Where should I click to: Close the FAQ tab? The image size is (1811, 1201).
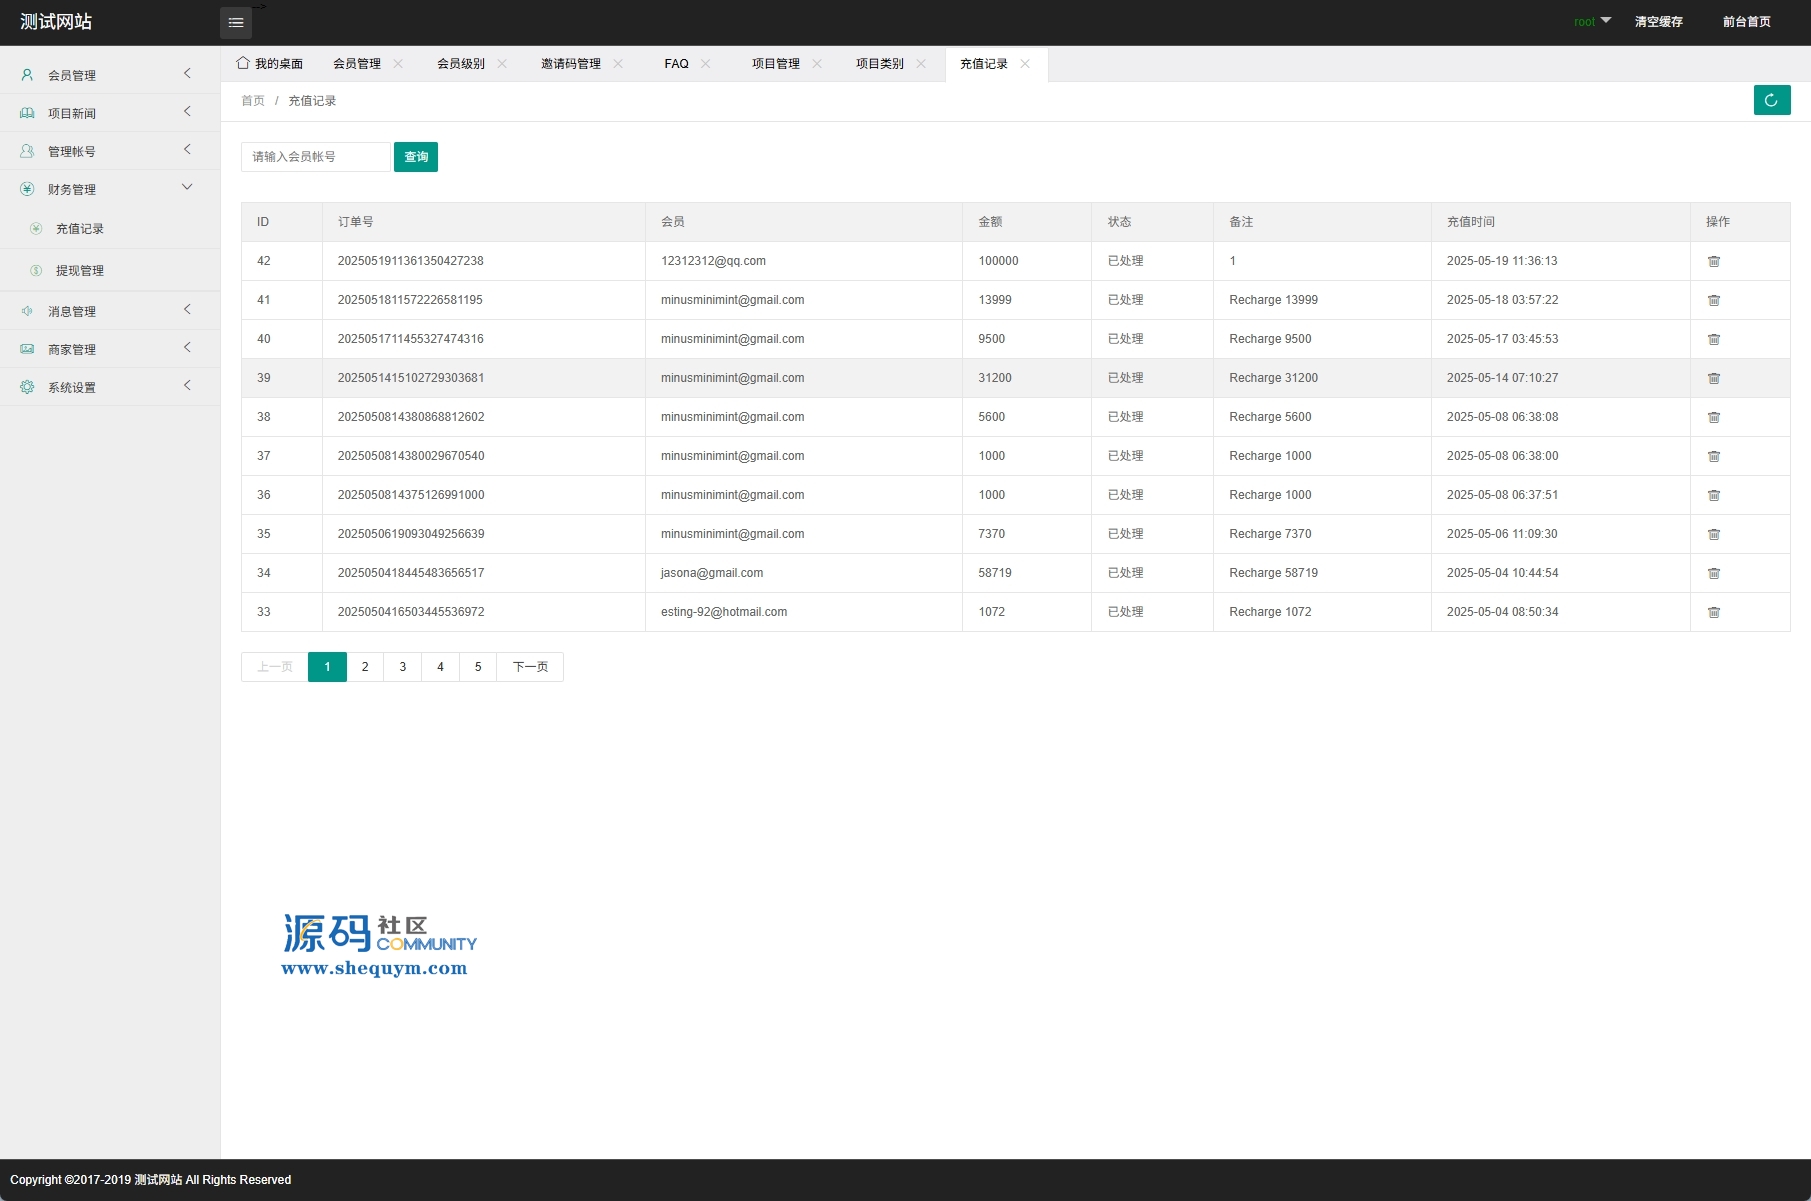coord(706,64)
